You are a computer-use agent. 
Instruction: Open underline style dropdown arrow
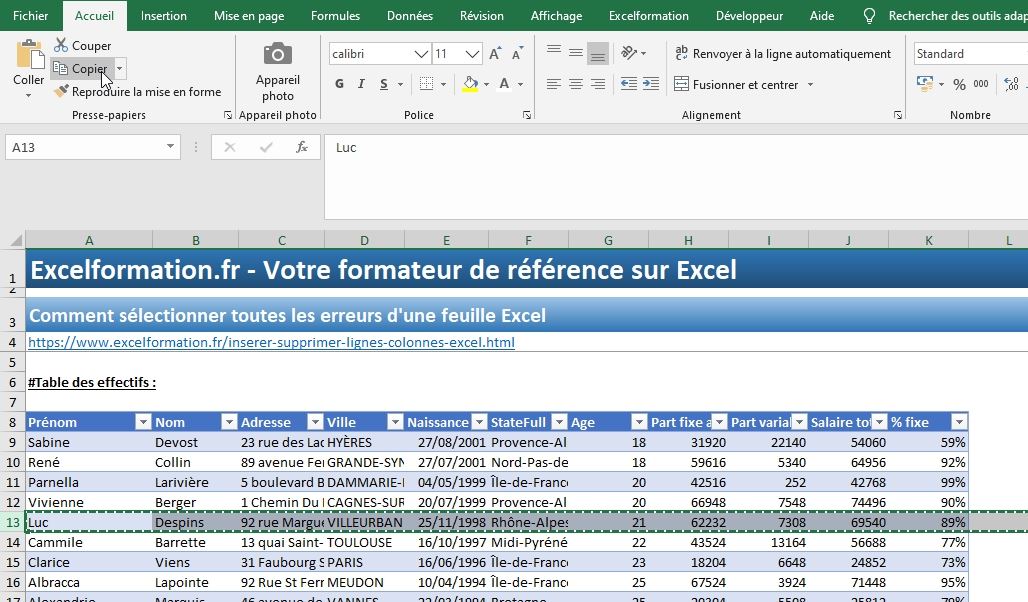pos(400,84)
